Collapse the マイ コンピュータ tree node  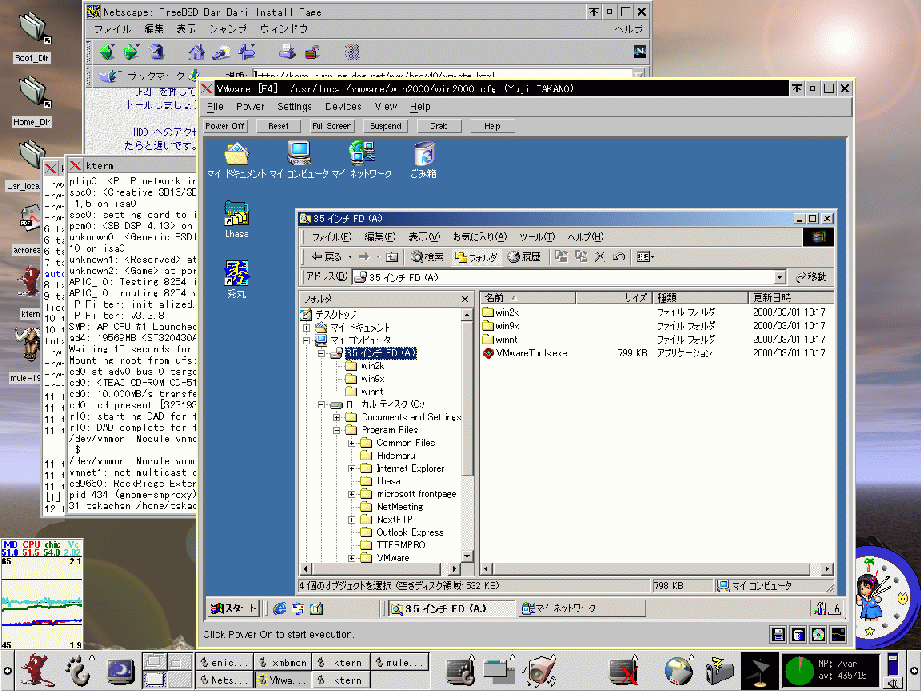tap(307, 340)
